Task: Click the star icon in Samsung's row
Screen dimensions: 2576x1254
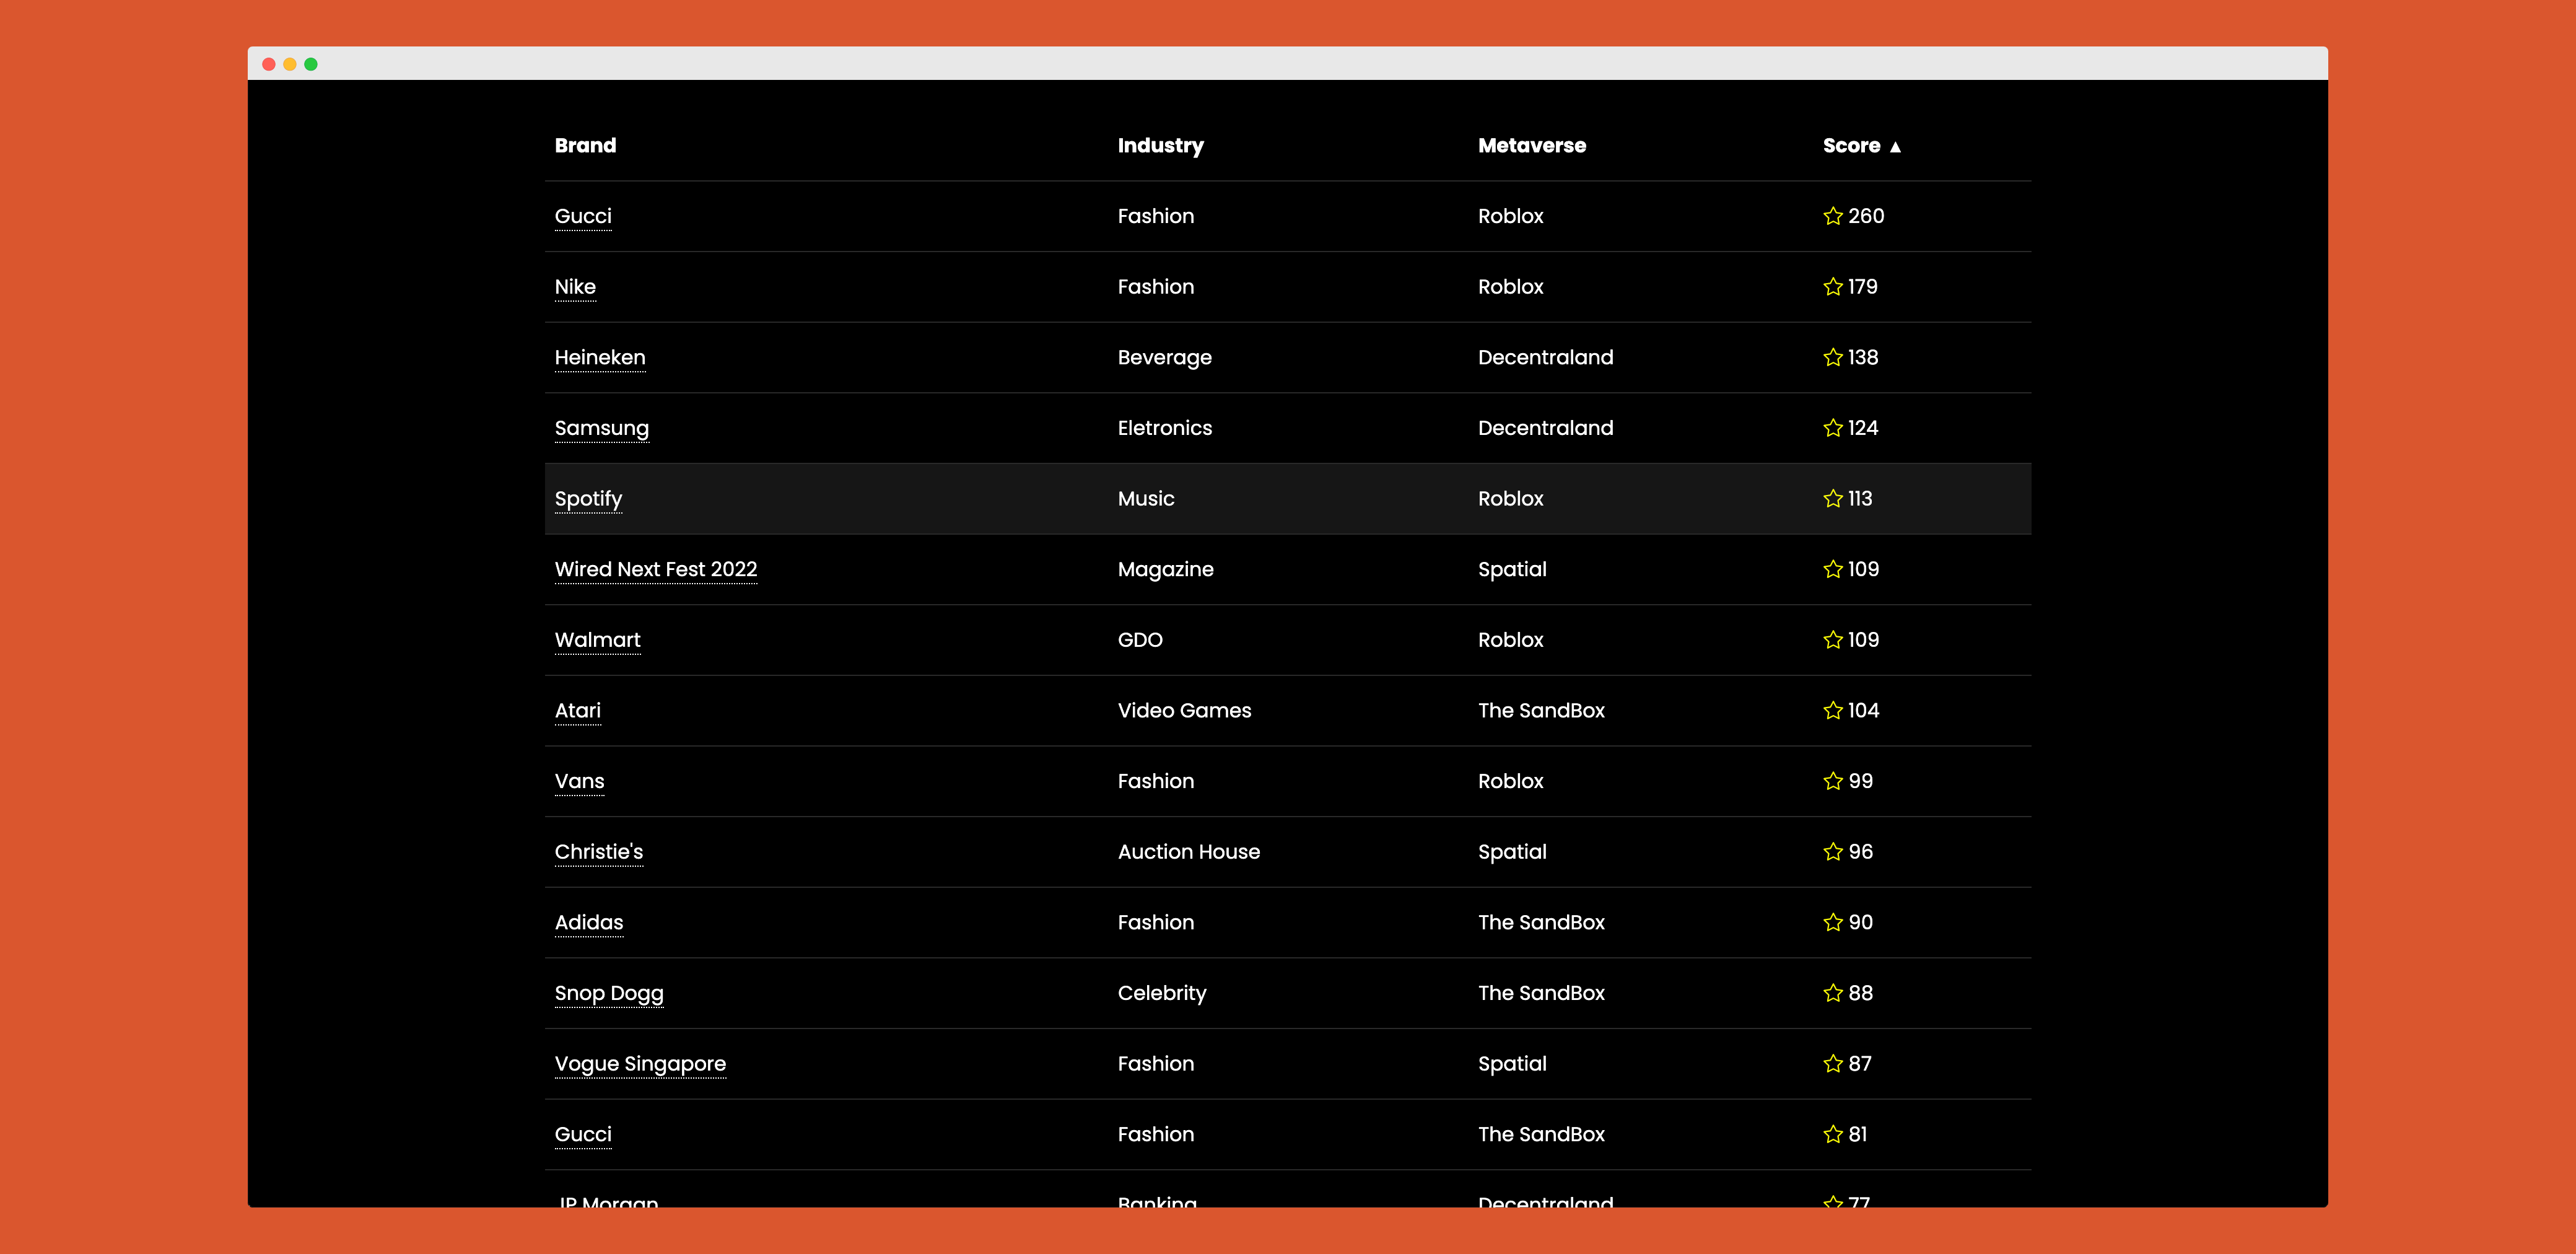Action: pos(1832,428)
